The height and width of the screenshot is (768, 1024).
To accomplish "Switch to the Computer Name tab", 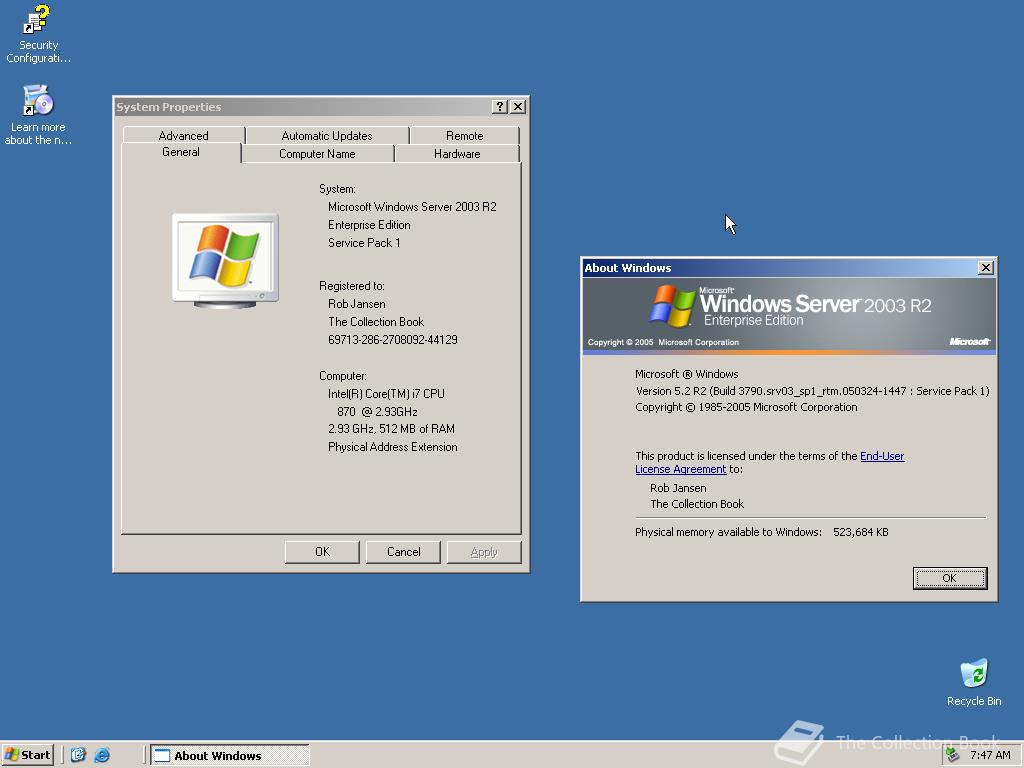I will pos(317,153).
